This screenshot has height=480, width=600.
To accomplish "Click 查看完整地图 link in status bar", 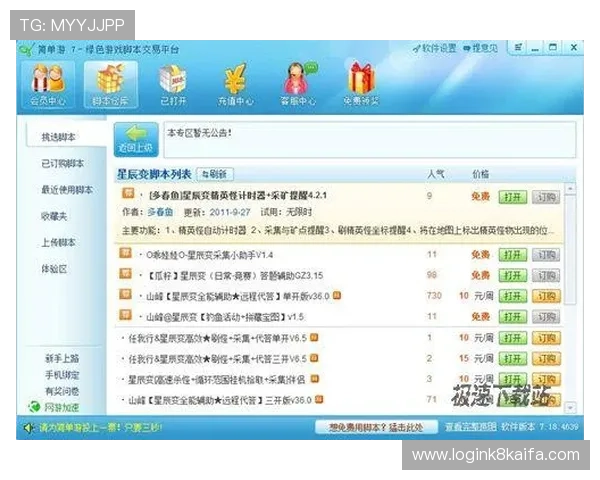I will [471, 427].
